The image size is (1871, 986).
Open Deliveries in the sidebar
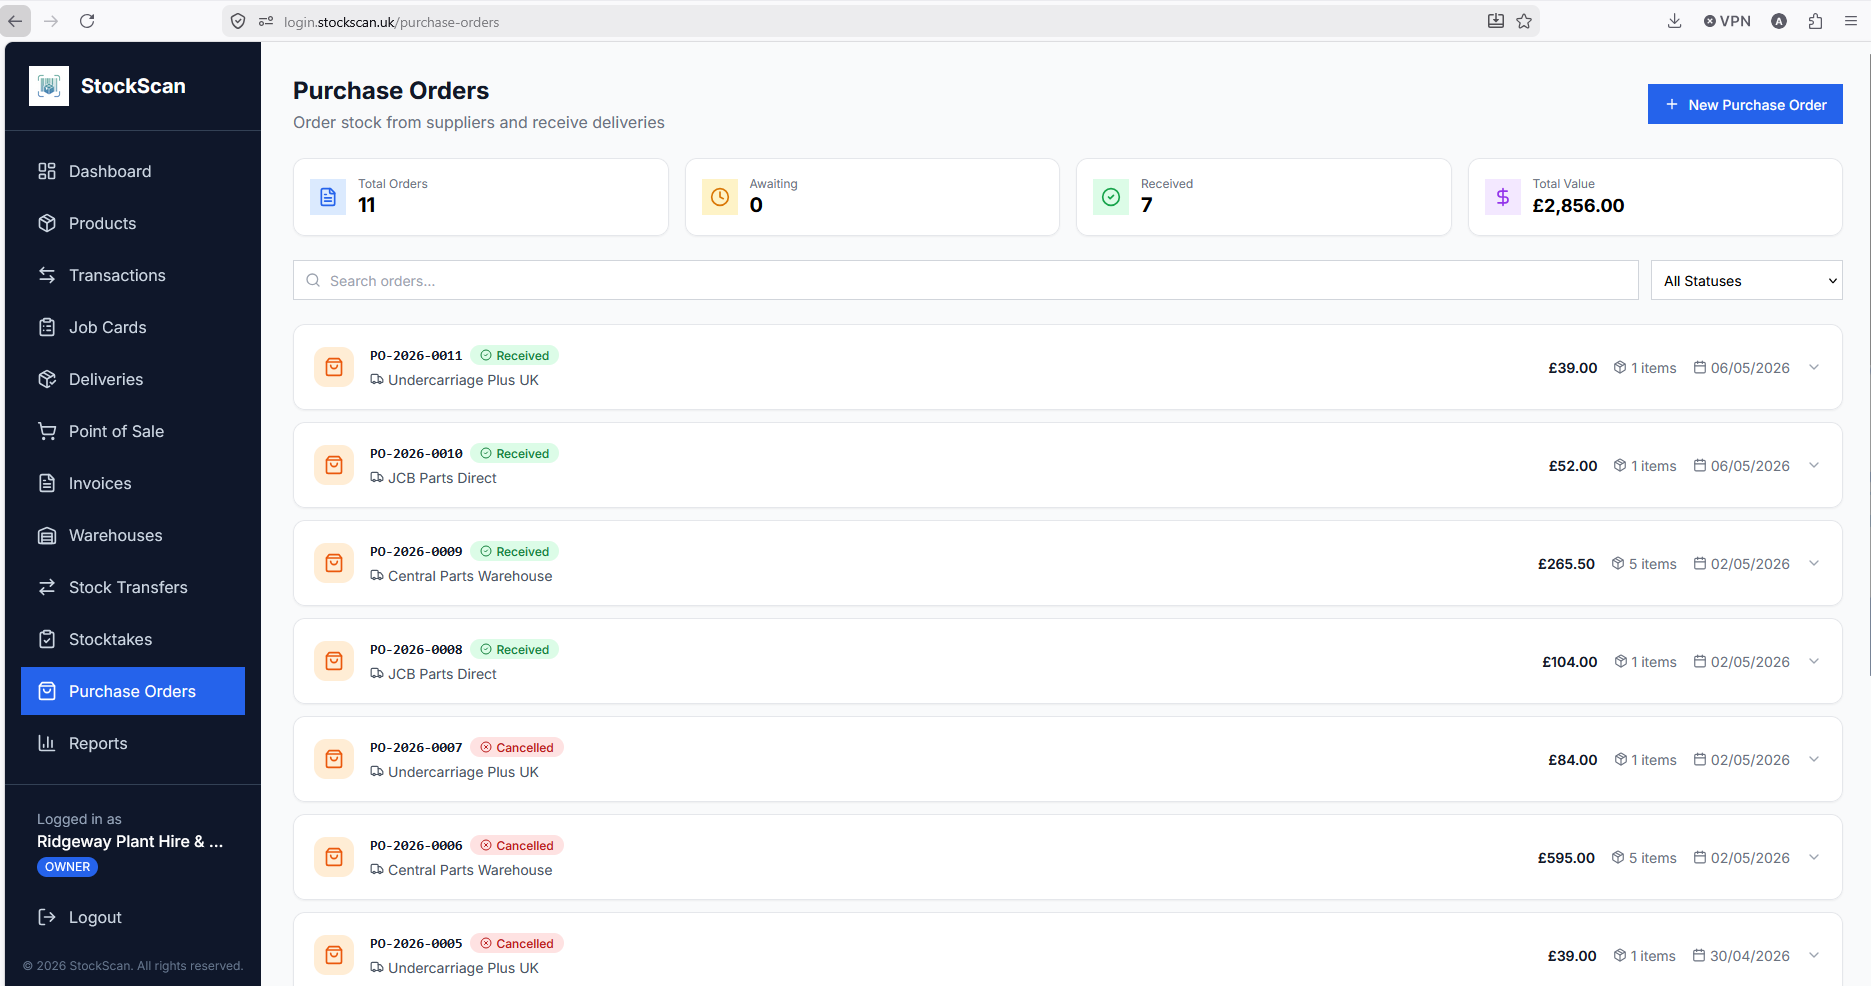pyautogui.click(x=133, y=379)
